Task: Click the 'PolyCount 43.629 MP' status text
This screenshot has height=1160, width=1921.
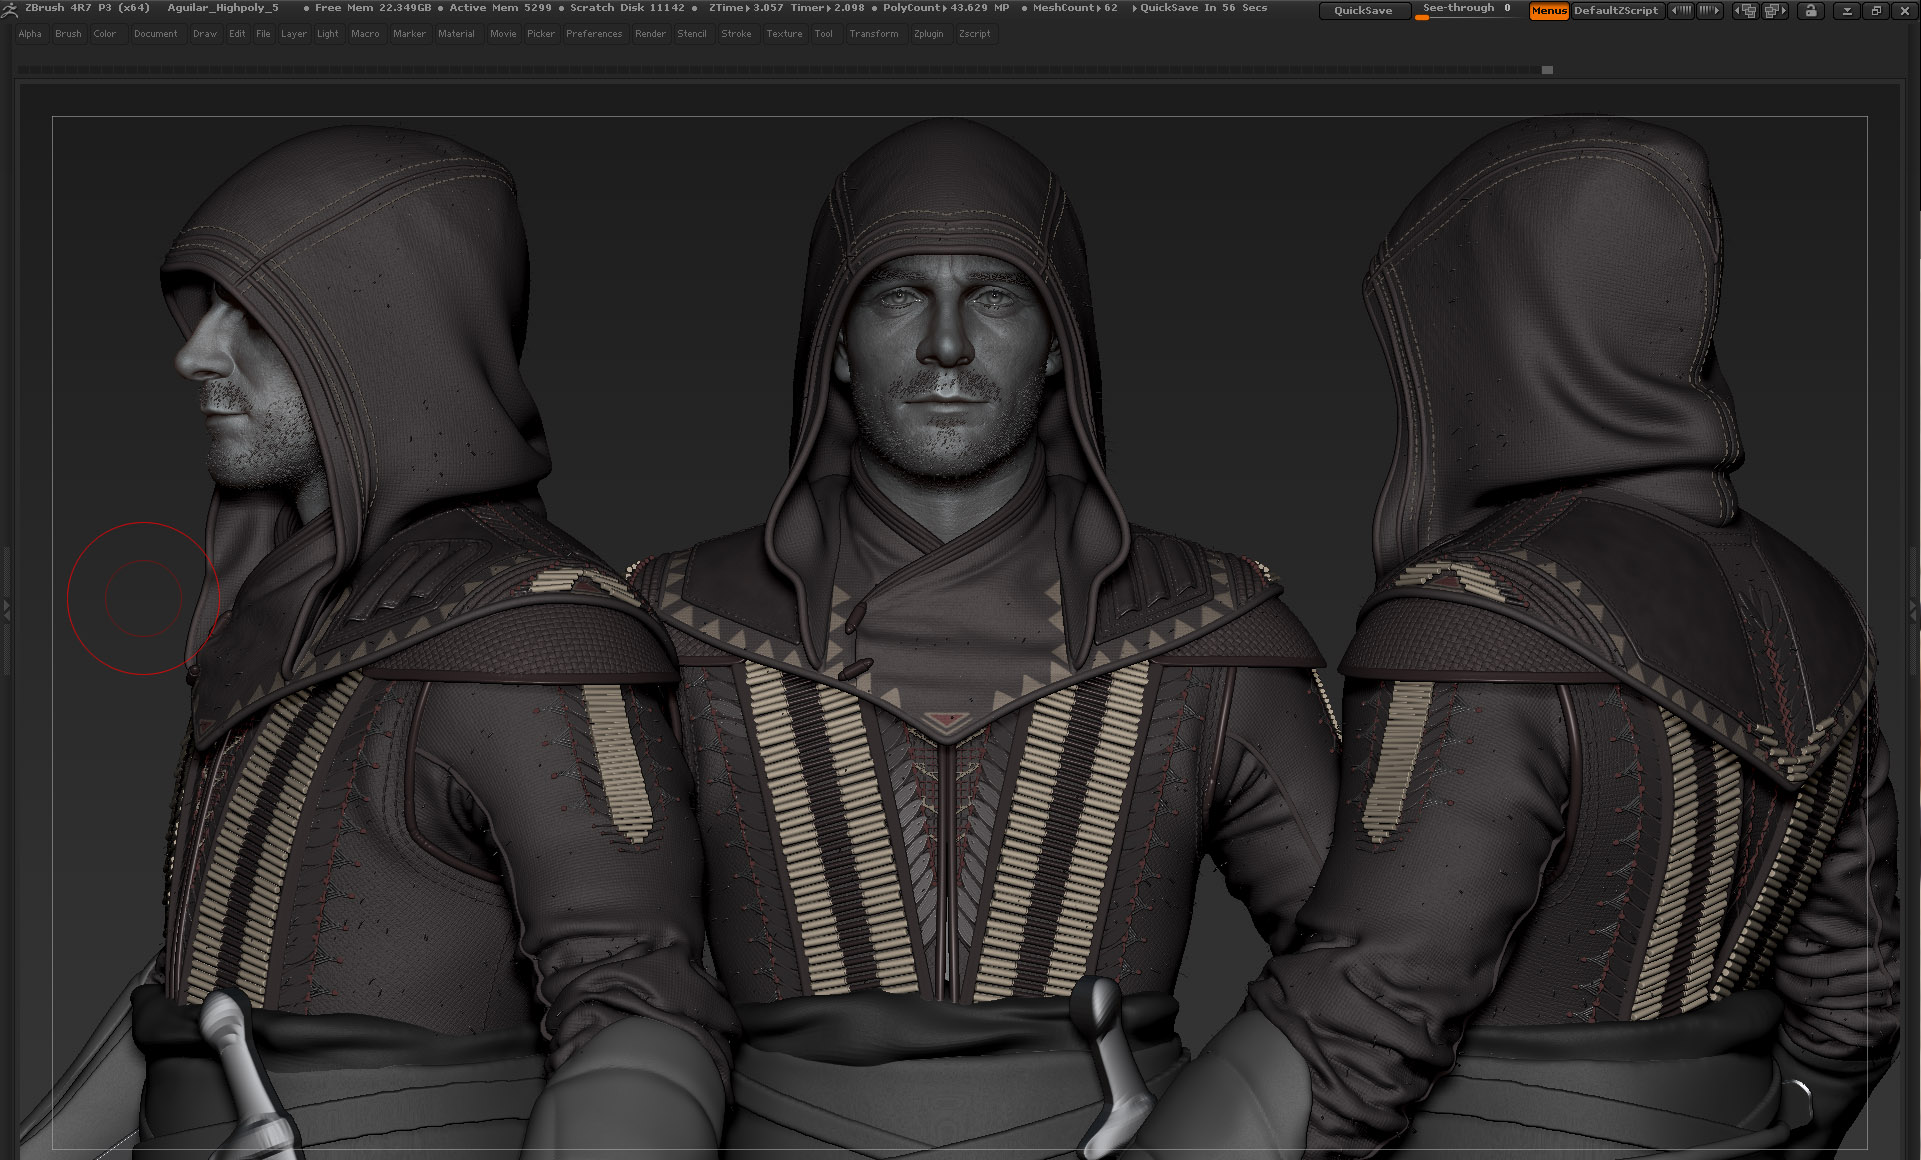Action: pyautogui.click(x=946, y=8)
